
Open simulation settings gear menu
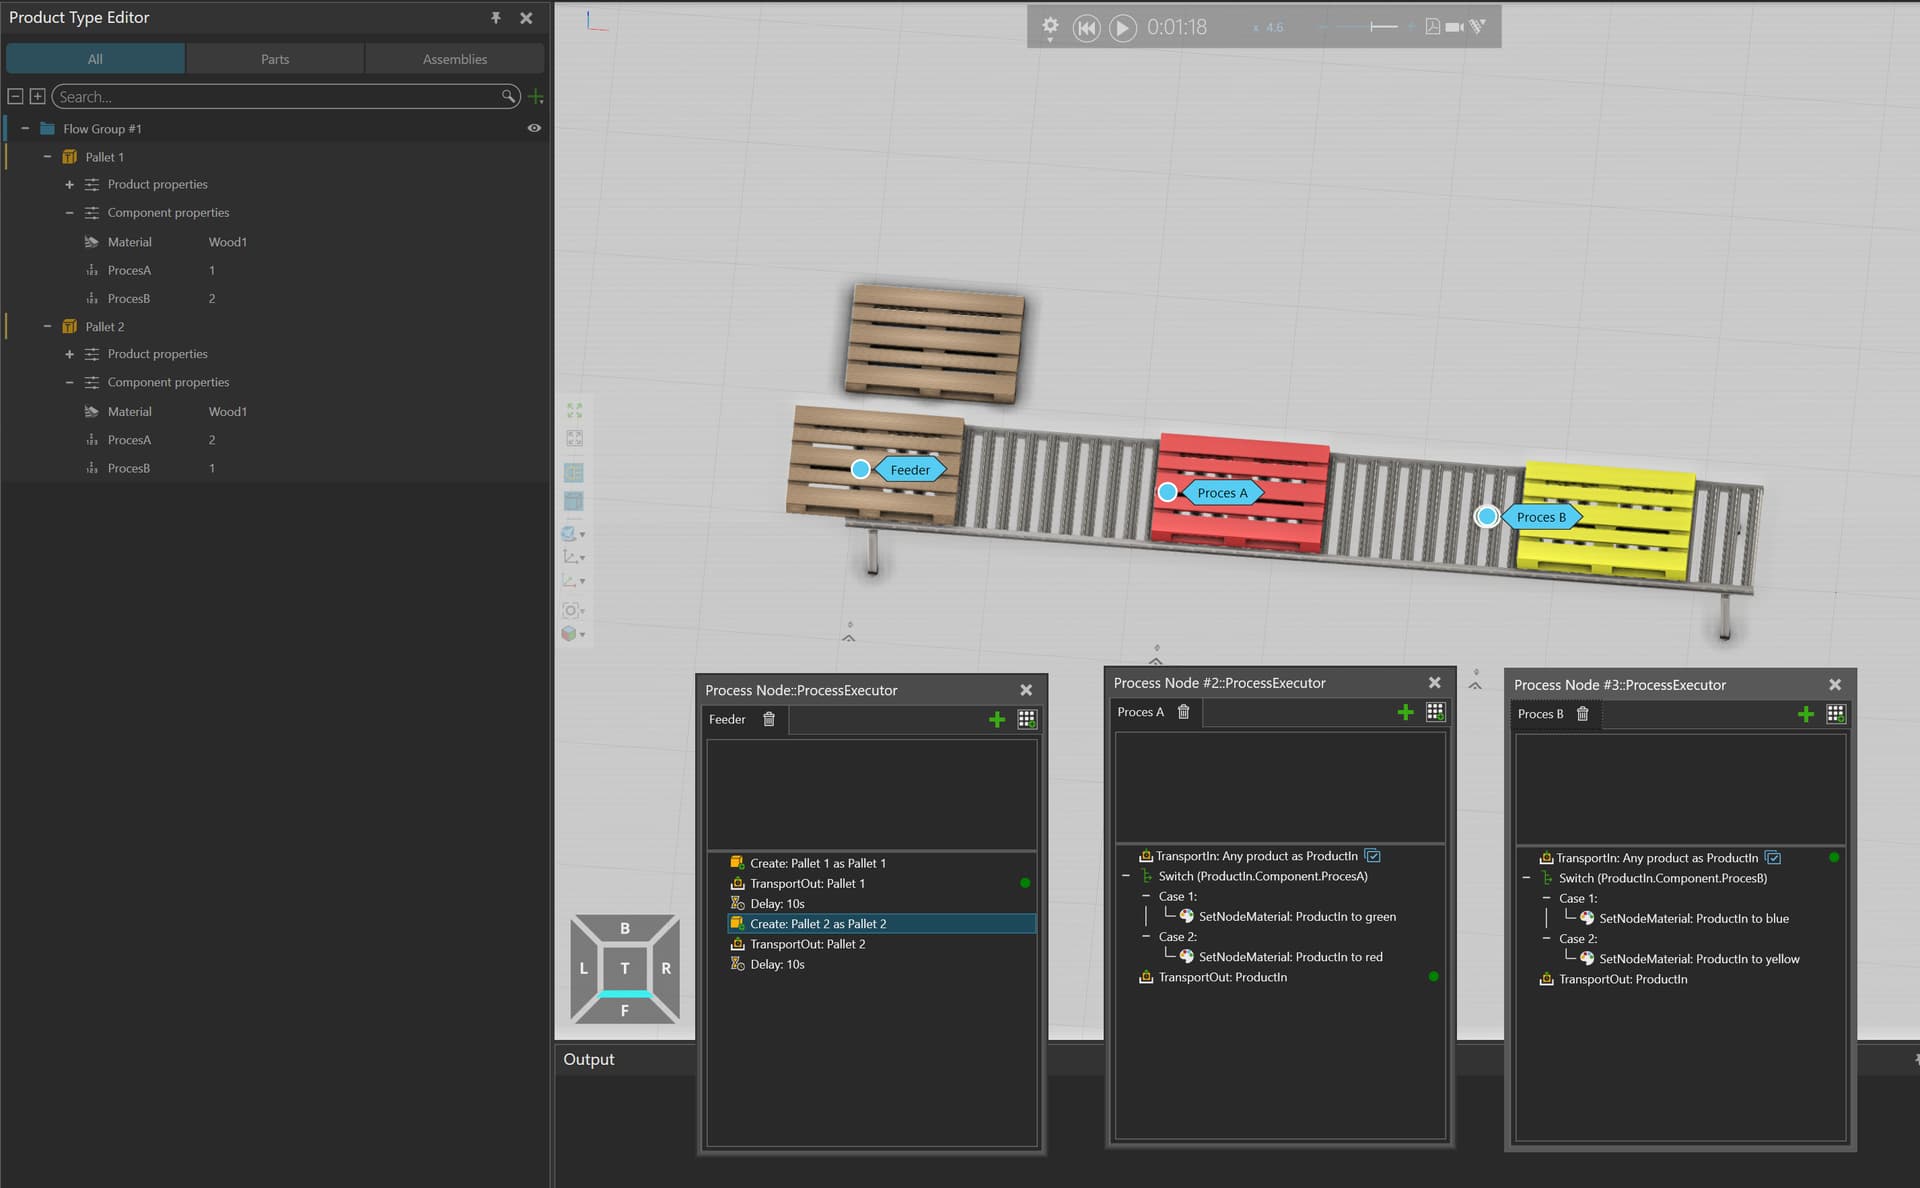(1050, 26)
